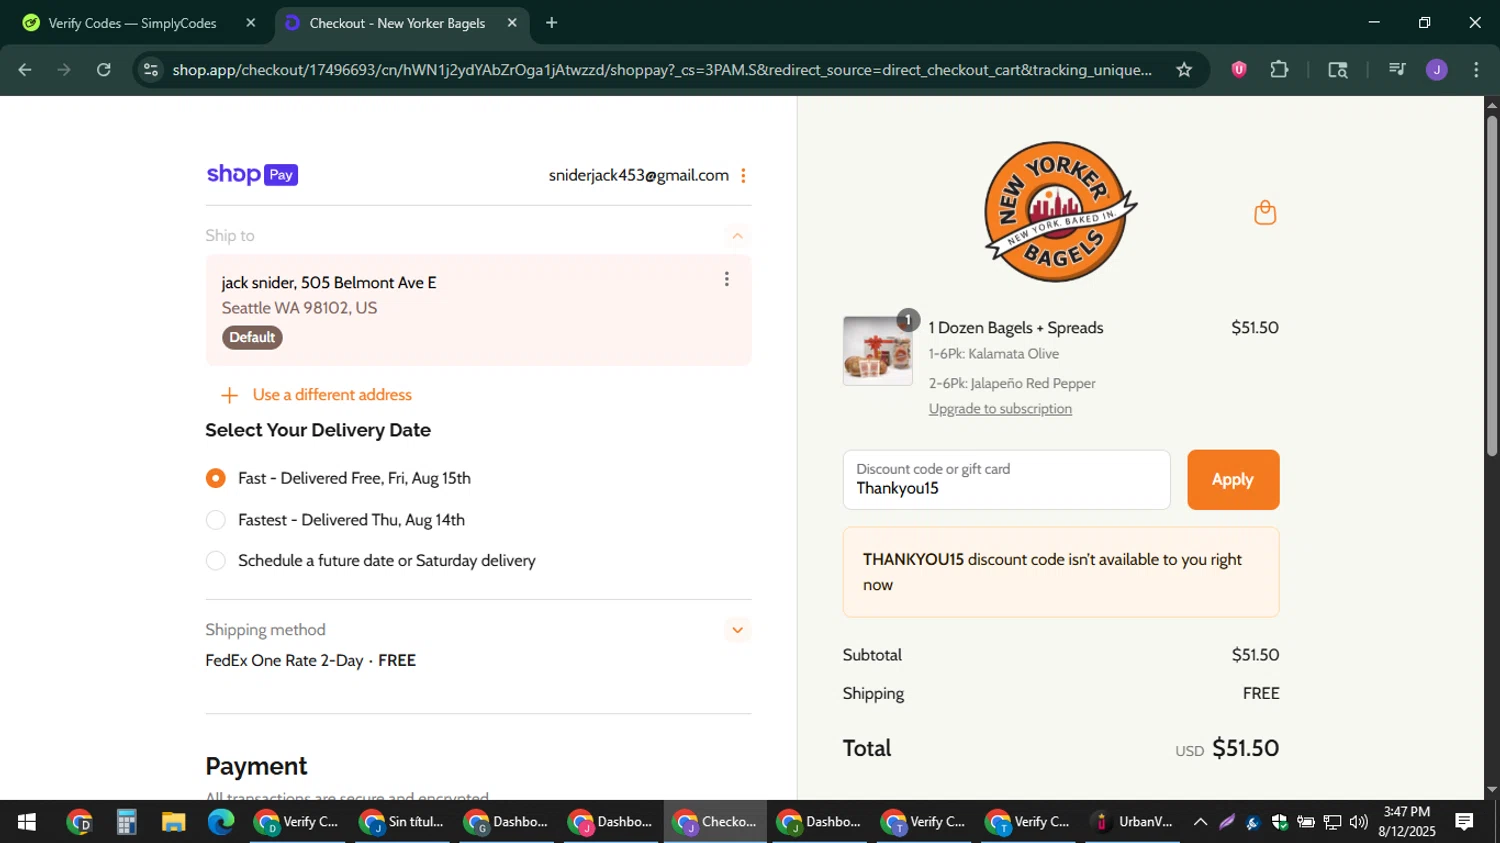Switch to UrbanV... taskbar window
Image resolution: width=1500 pixels, height=843 pixels.
click(1132, 822)
